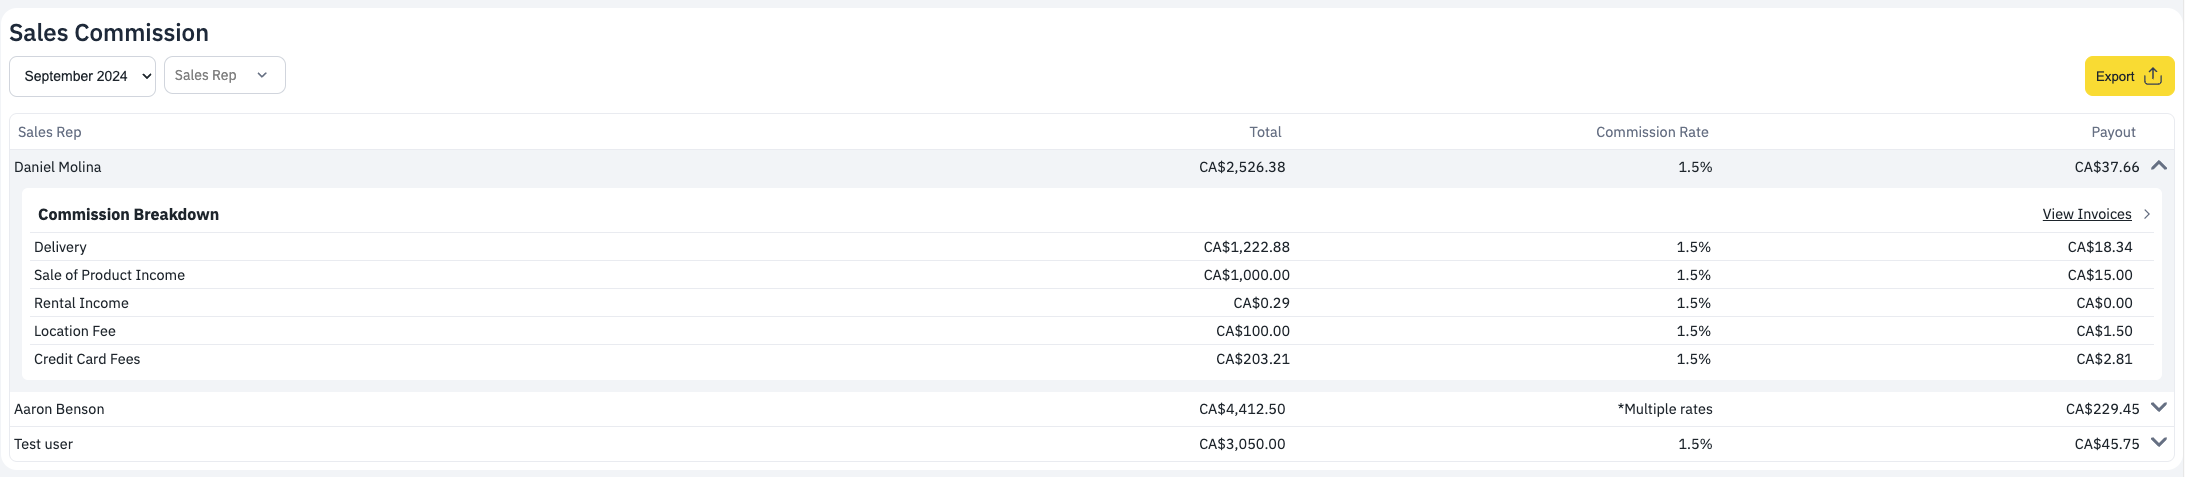2185x477 pixels.
Task: Collapse Daniel Molina's commission breakdown
Action: (x=2158, y=166)
